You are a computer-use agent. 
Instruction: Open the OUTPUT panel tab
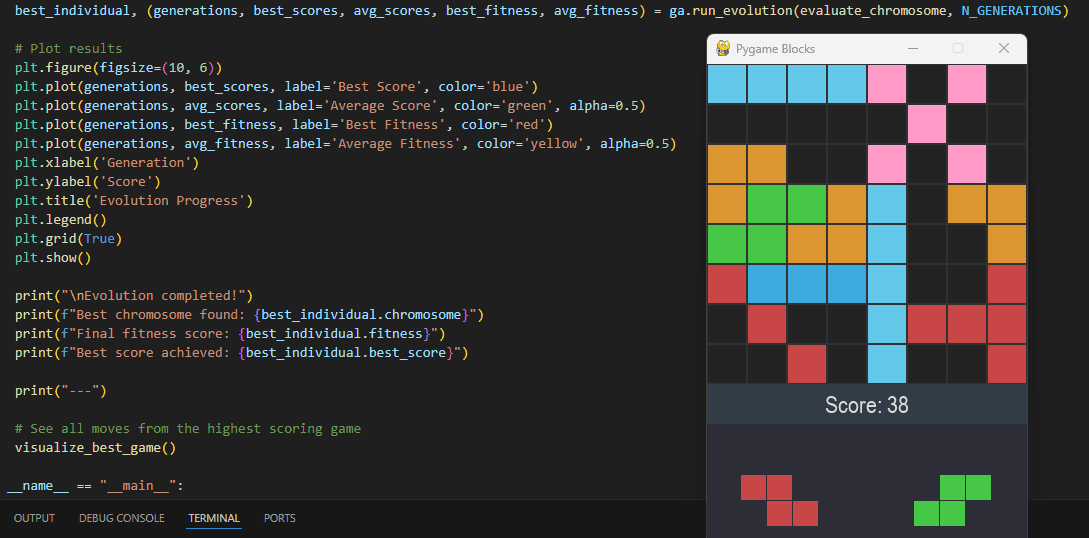click(34, 518)
